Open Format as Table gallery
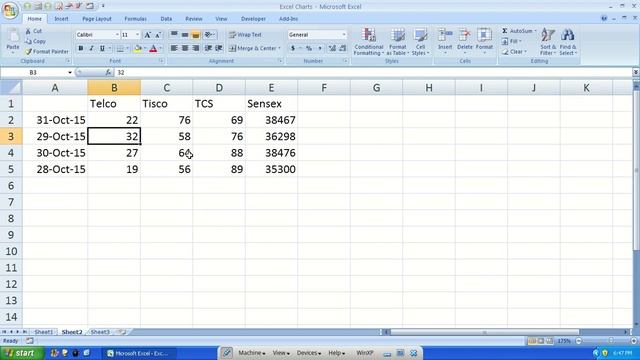 [397, 42]
